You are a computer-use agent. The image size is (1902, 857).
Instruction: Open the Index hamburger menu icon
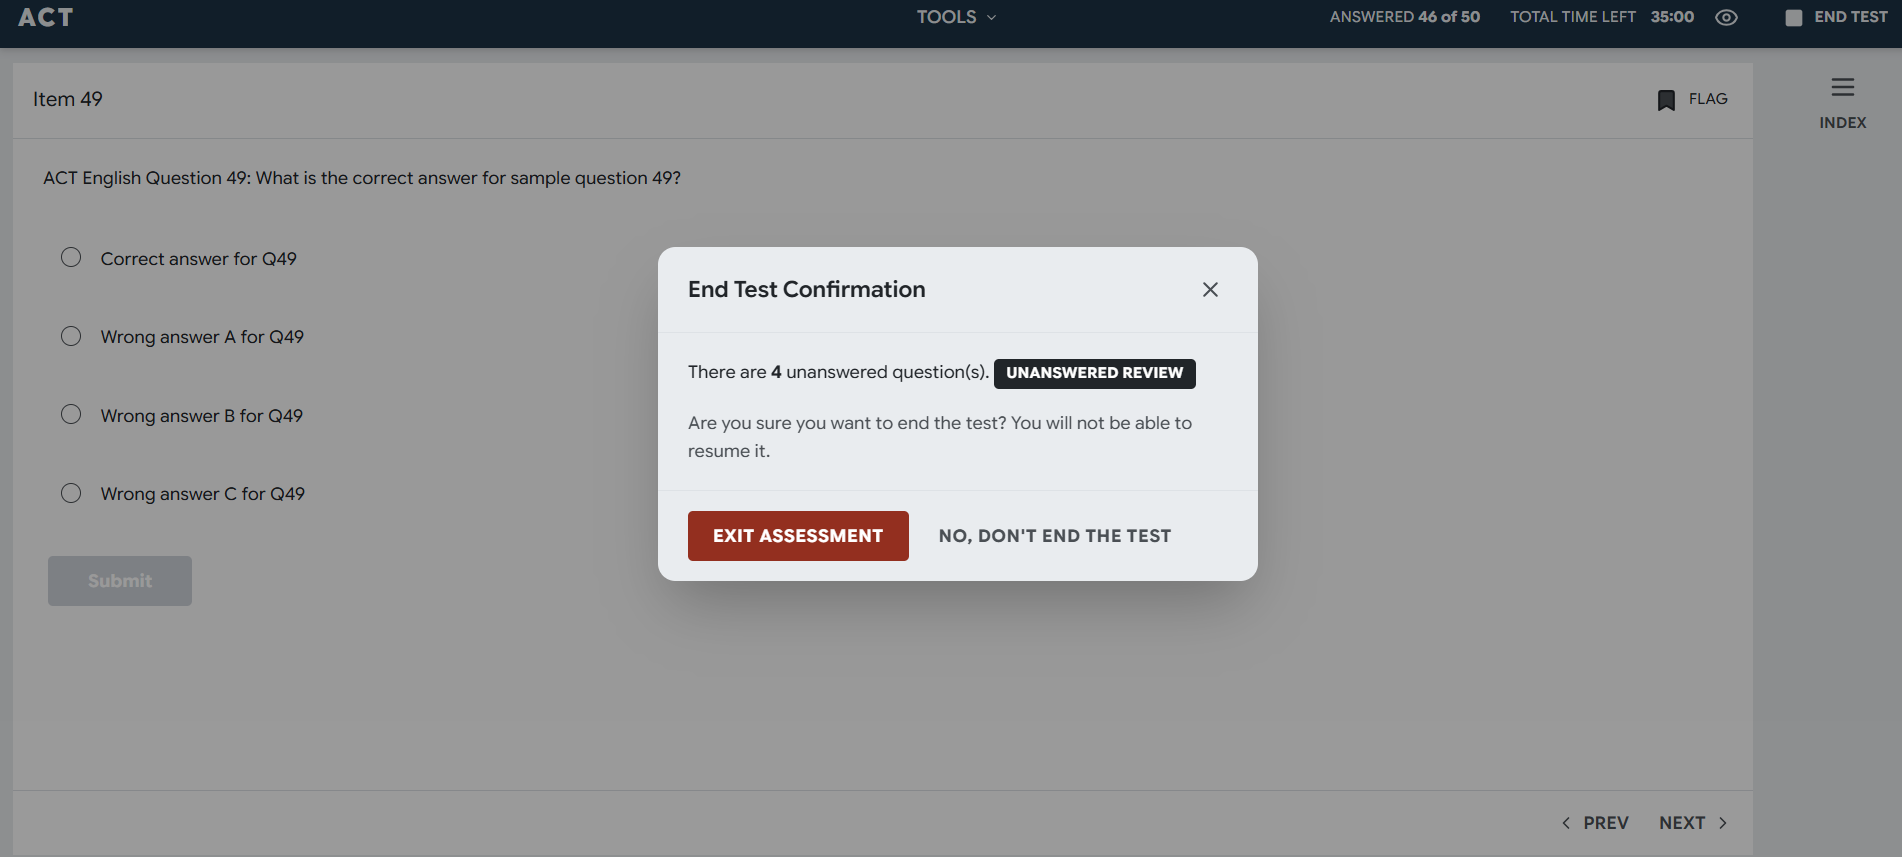pyautogui.click(x=1842, y=88)
